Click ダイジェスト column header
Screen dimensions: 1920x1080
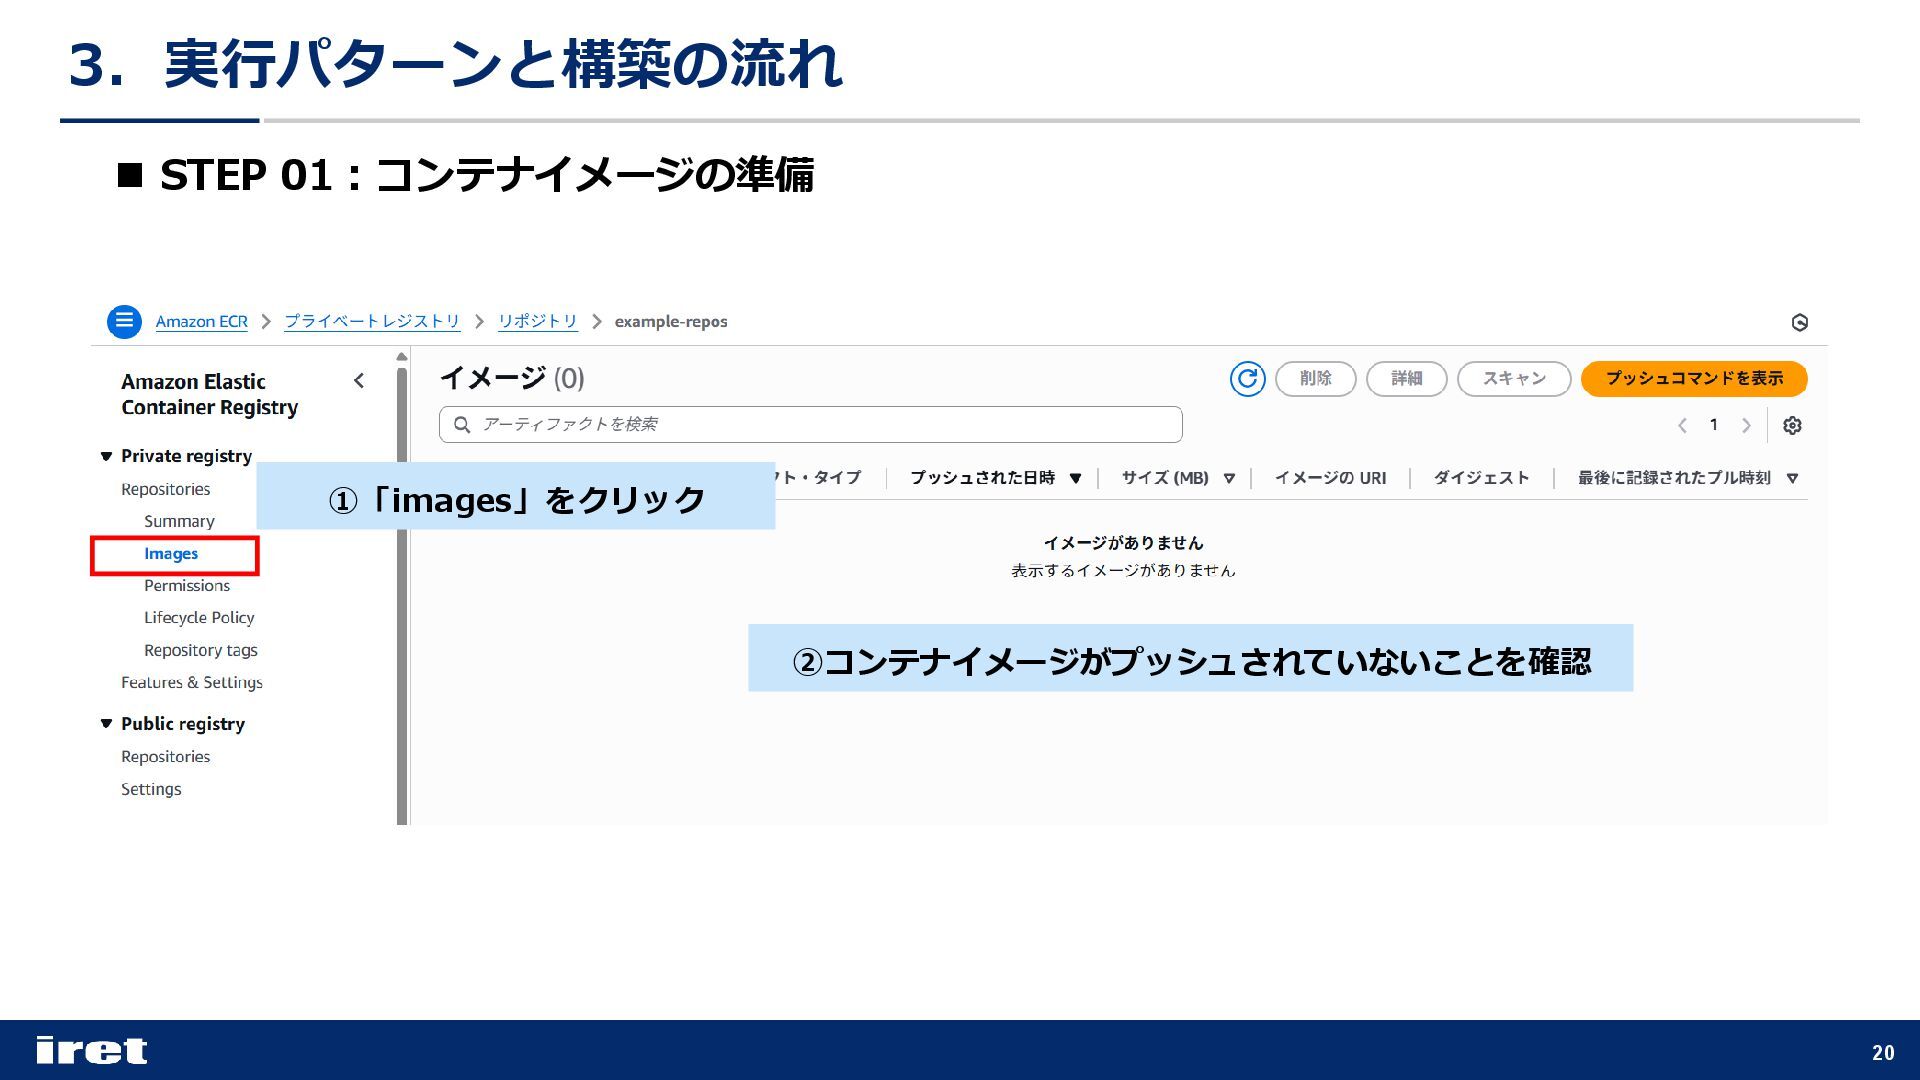point(1481,478)
